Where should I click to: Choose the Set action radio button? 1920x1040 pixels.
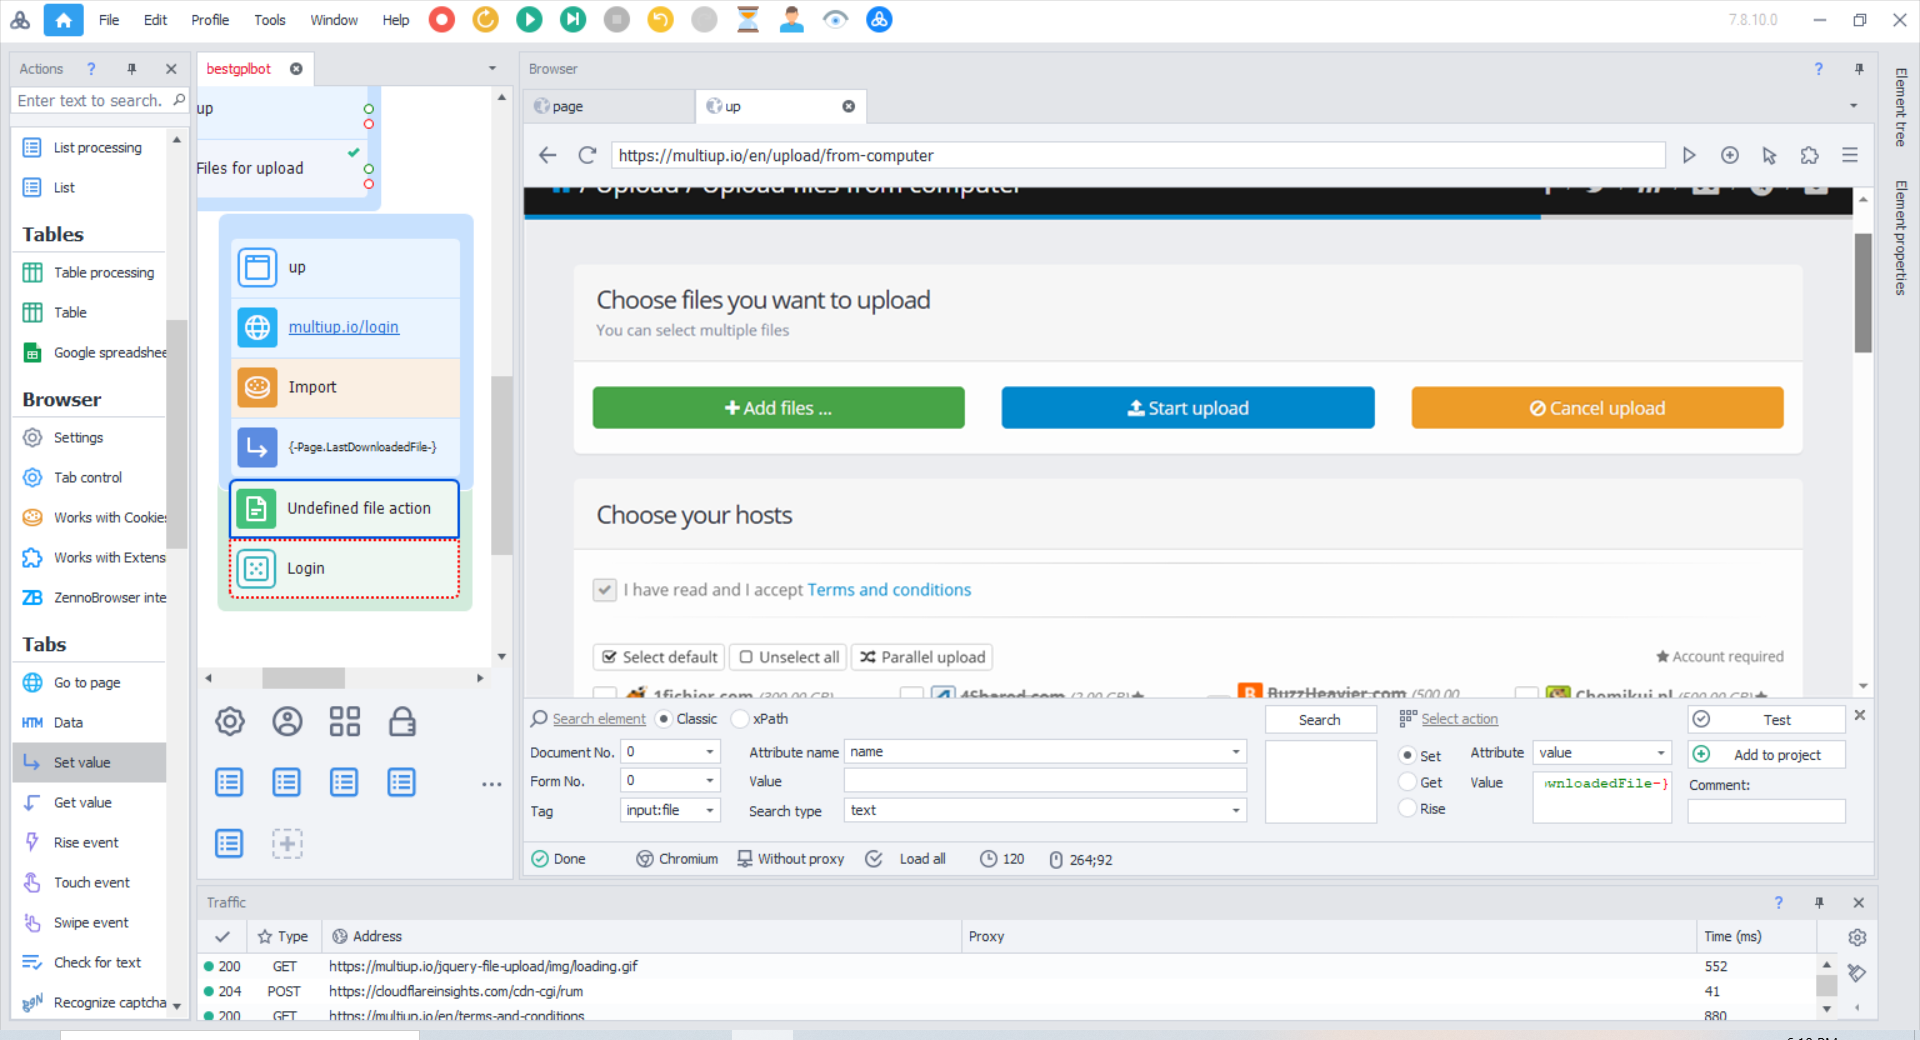tap(1407, 756)
